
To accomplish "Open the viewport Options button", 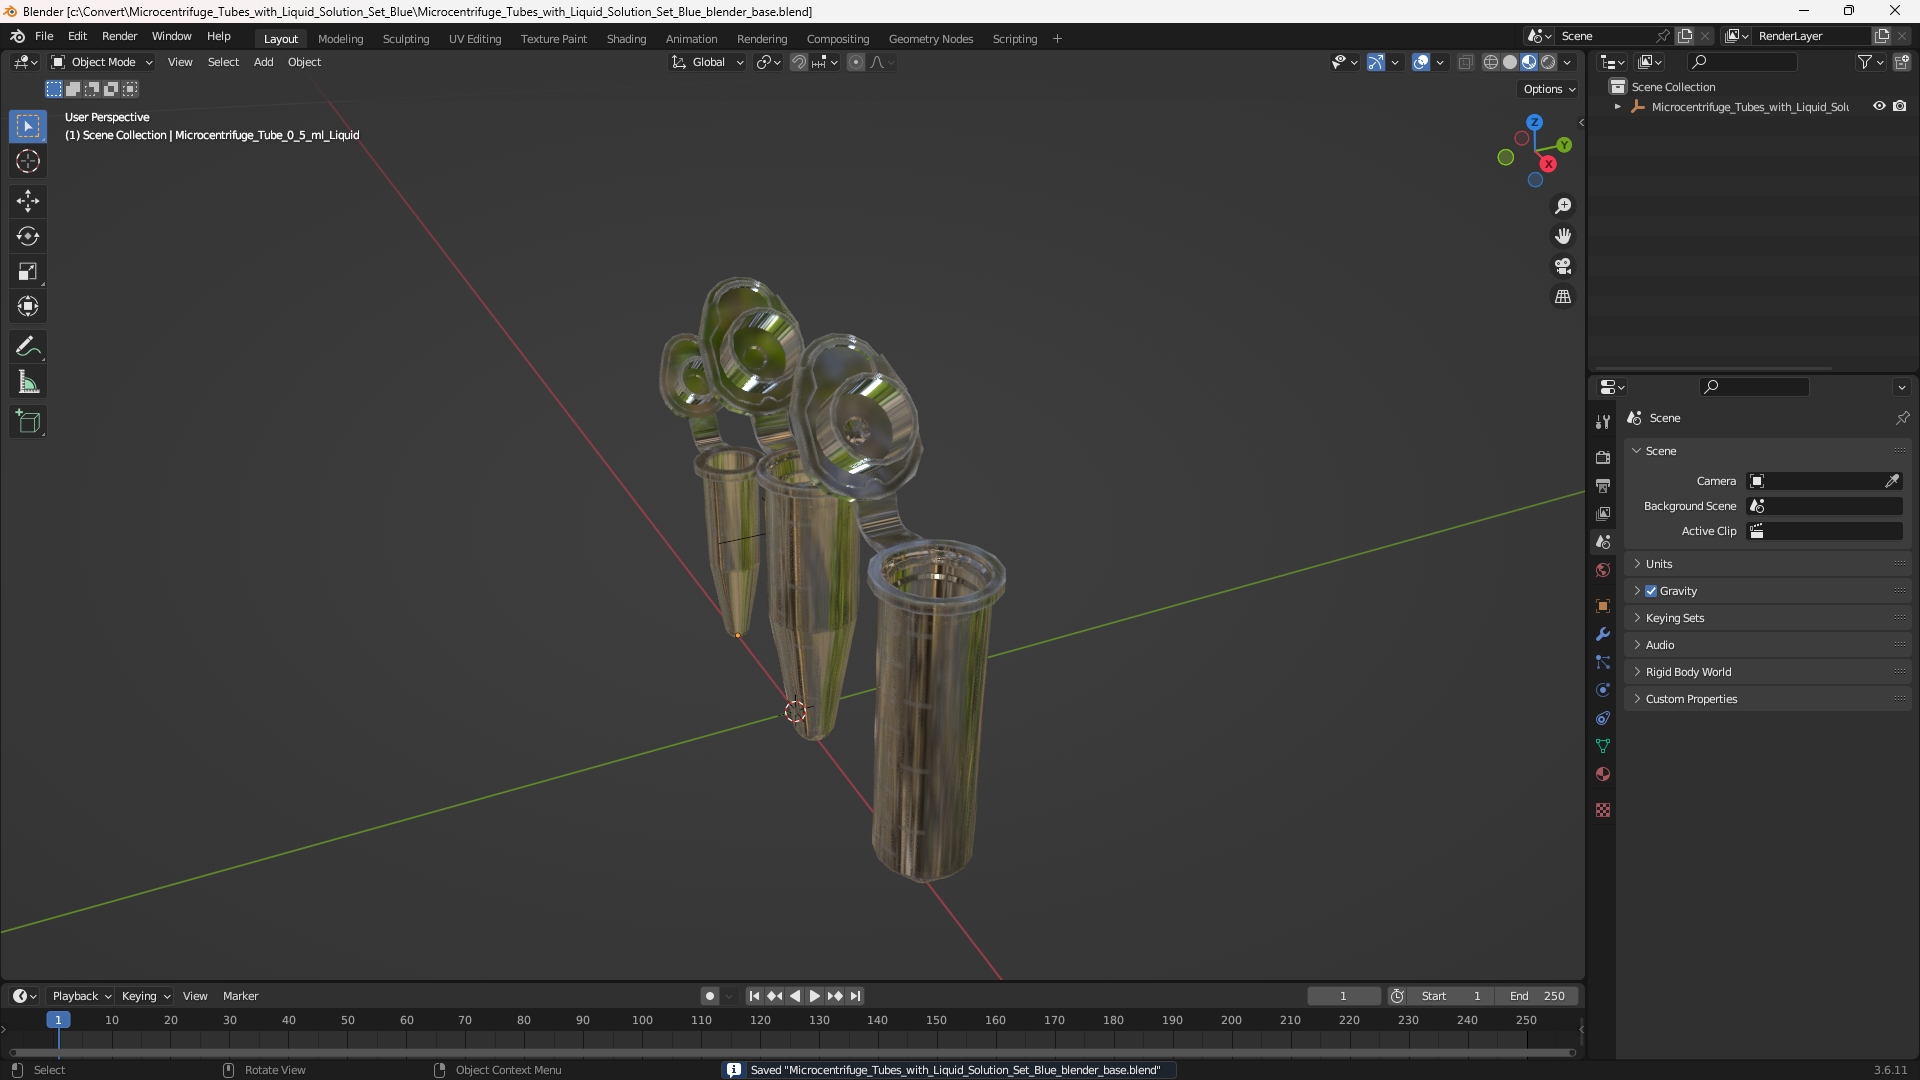I will pyautogui.click(x=1549, y=89).
